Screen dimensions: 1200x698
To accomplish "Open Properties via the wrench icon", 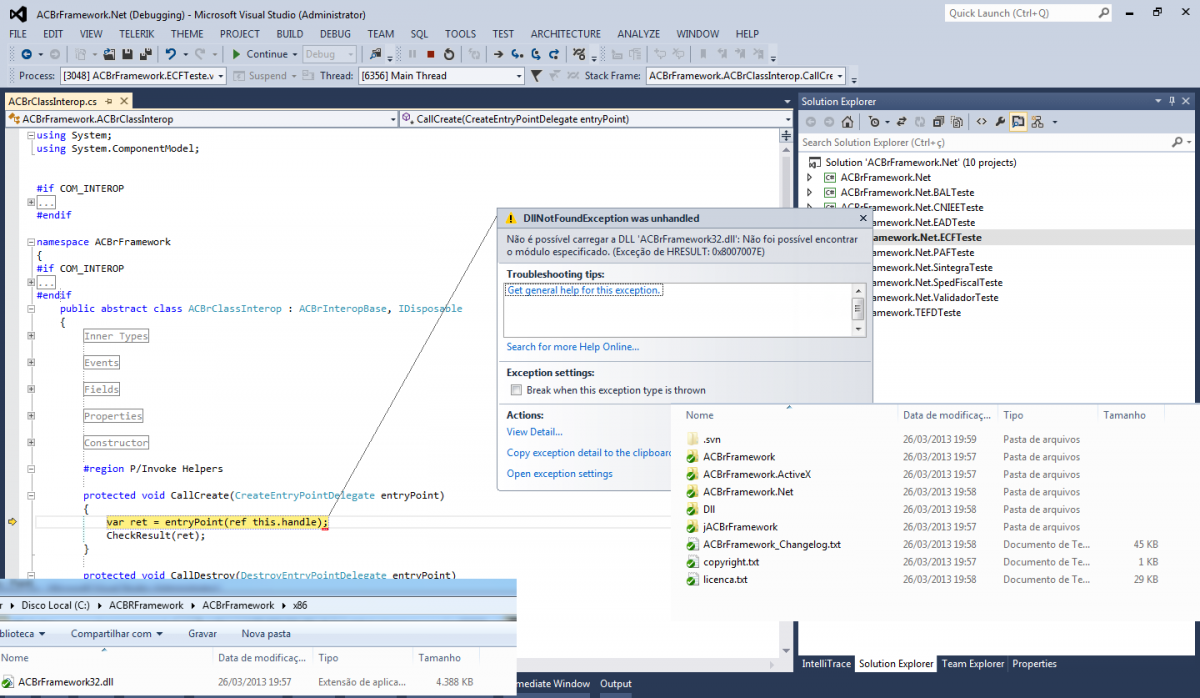I will [999, 122].
